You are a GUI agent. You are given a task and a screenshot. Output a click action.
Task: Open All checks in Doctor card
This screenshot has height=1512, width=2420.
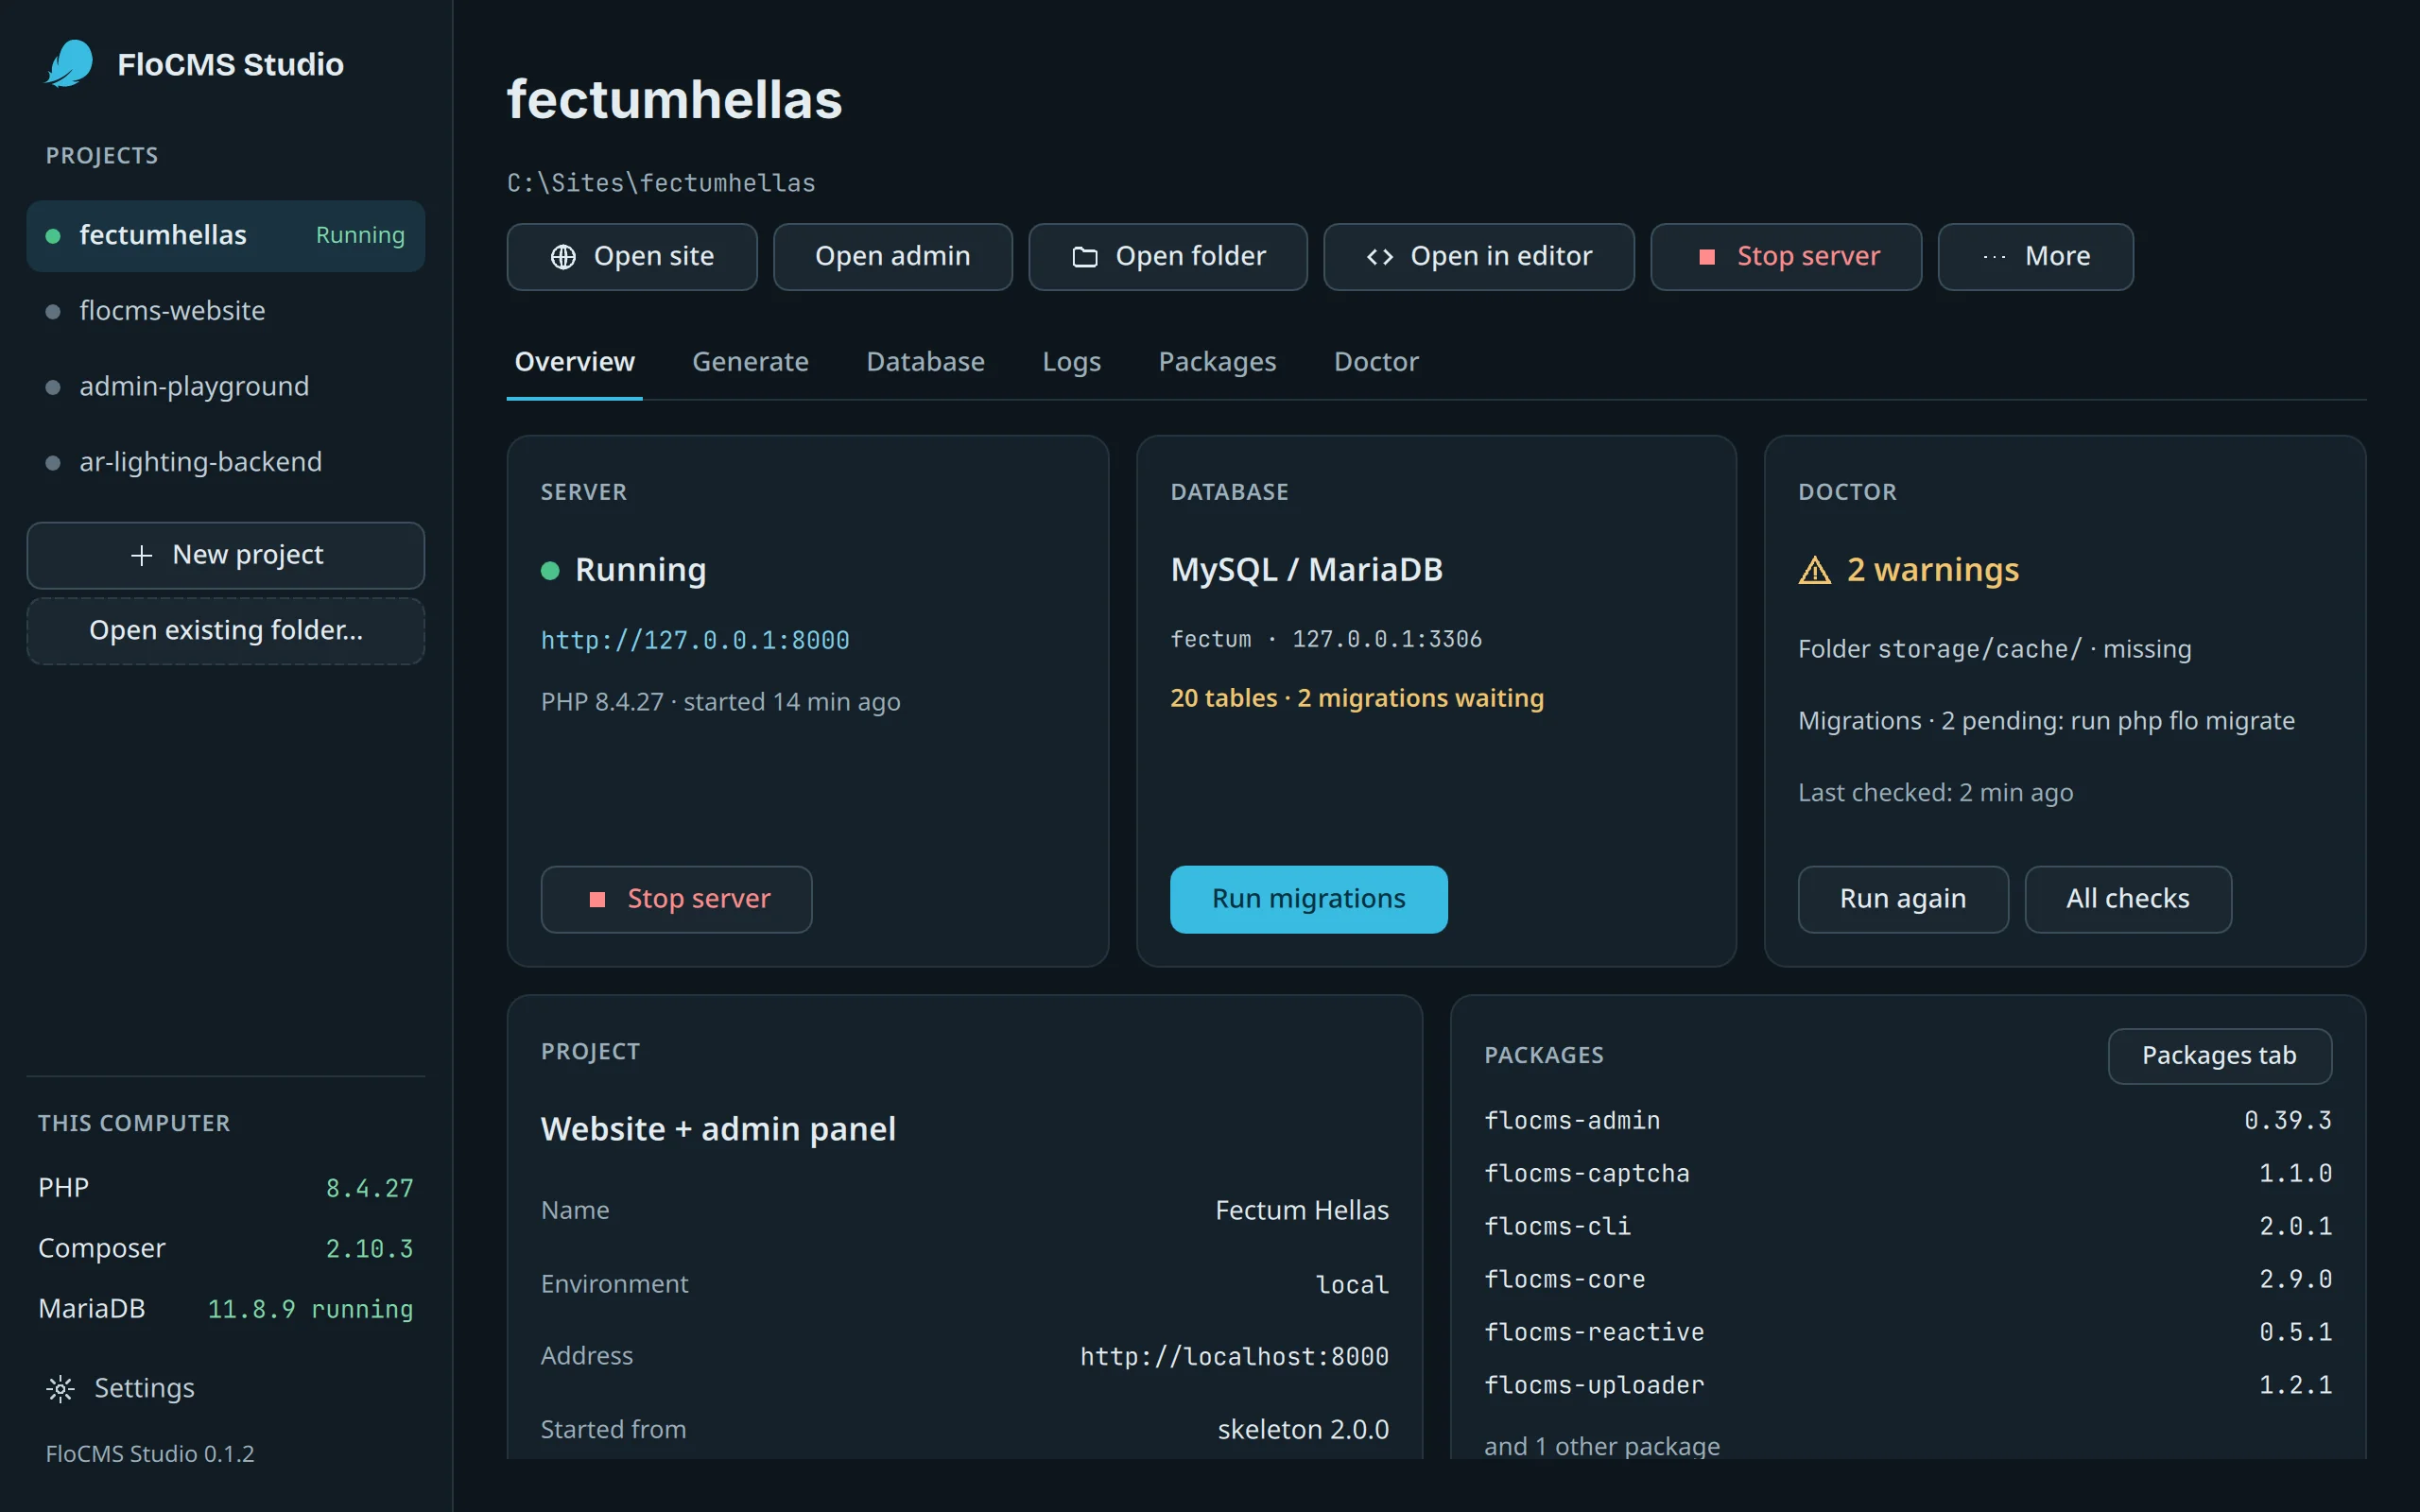tap(2128, 899)
